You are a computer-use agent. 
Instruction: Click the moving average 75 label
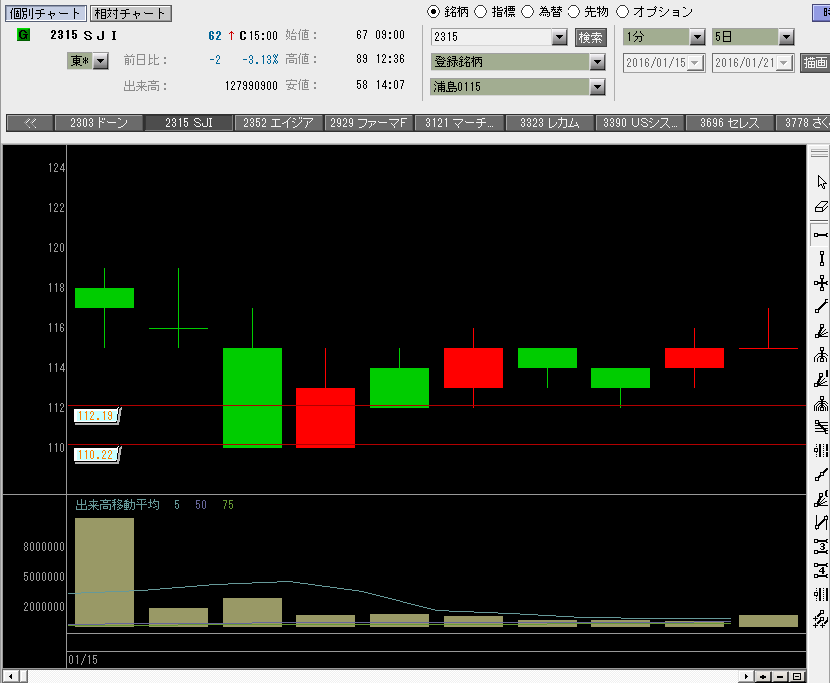(228, 505)
